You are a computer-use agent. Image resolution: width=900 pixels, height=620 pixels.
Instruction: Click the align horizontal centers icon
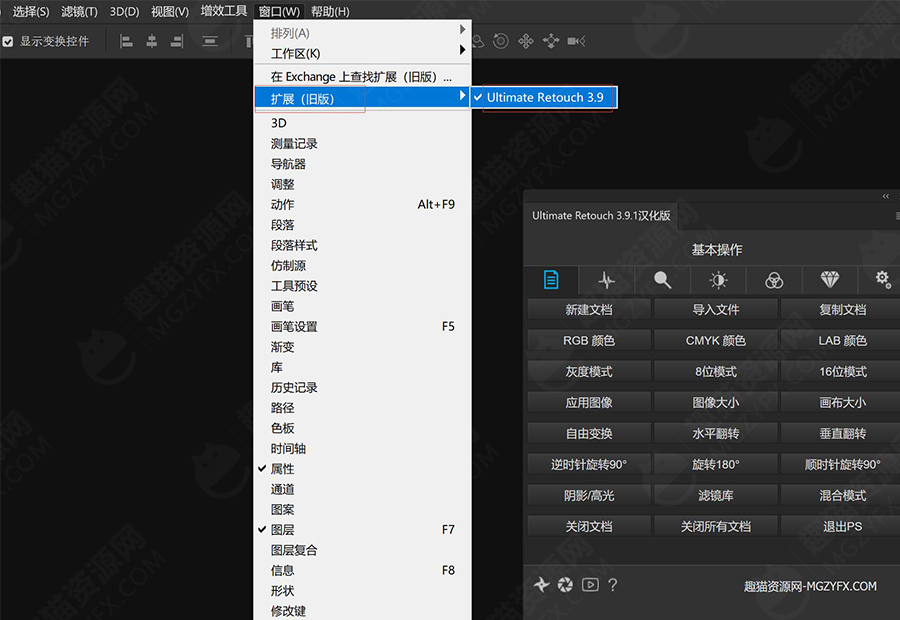click(x=152, y=41)
